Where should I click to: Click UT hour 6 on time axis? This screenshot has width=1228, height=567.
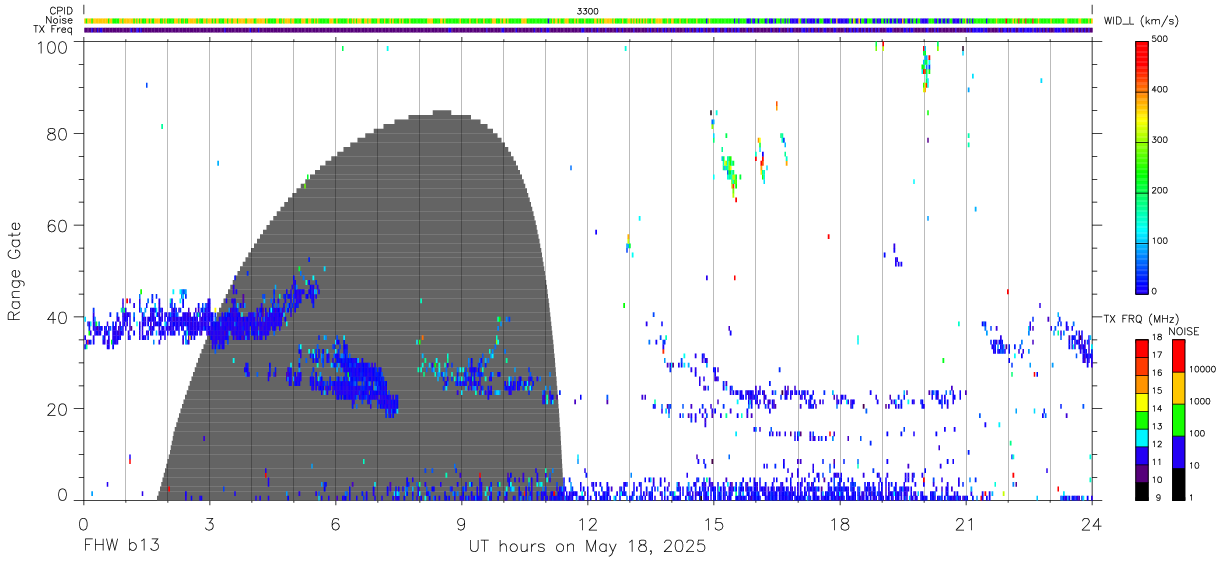click(x=335, y=524)
